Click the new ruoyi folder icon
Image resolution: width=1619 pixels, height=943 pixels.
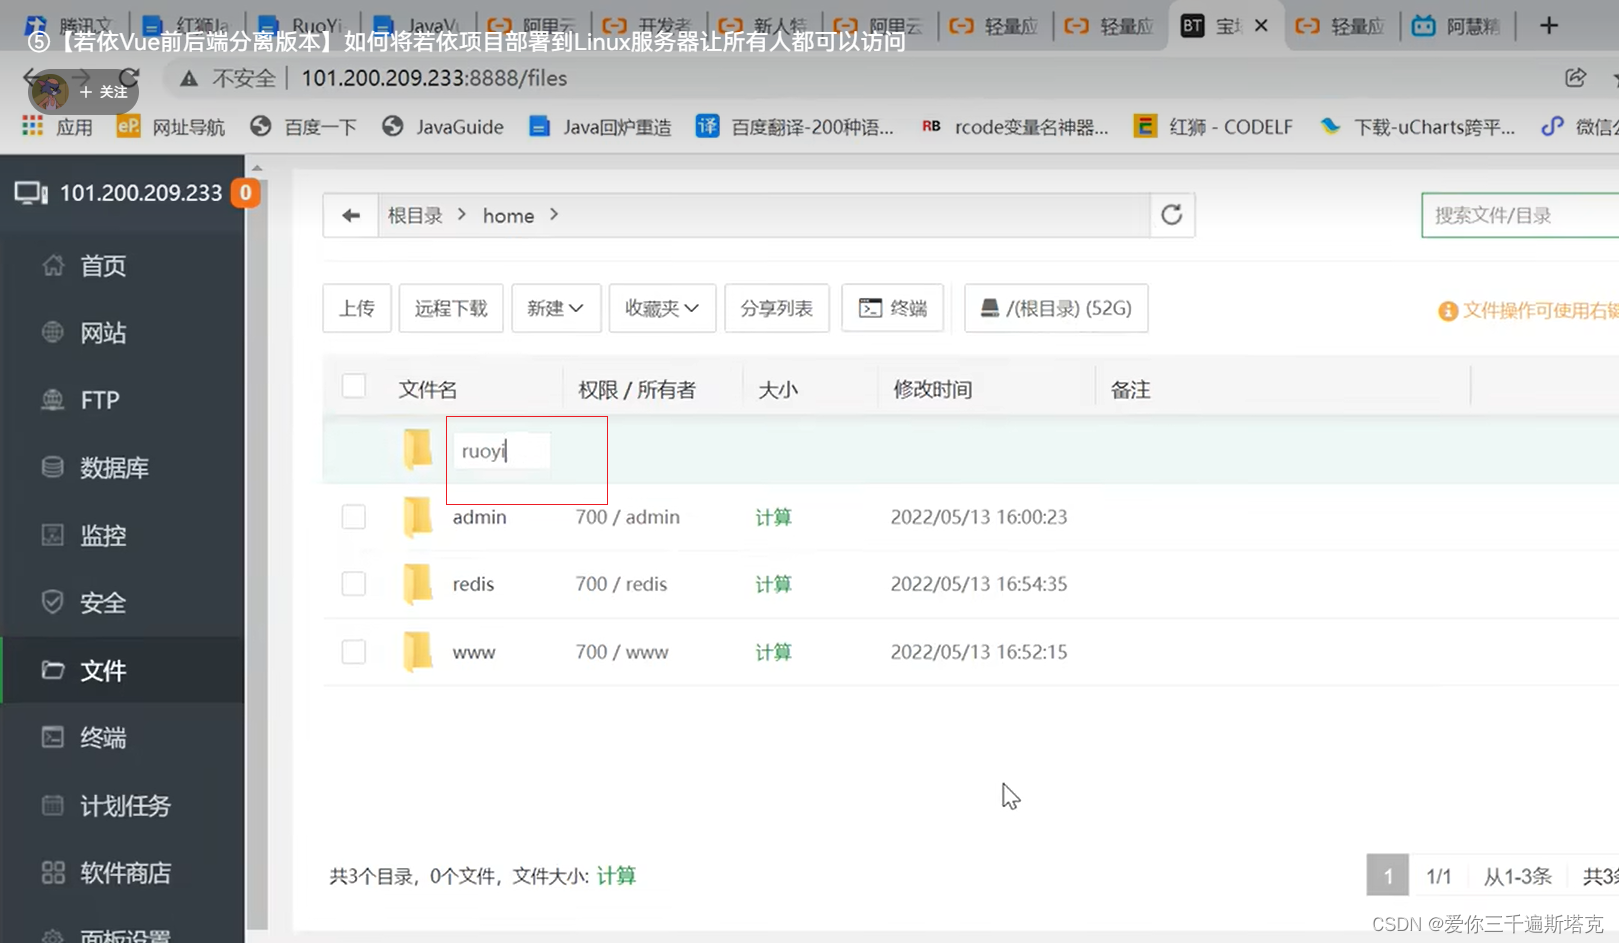418,450
